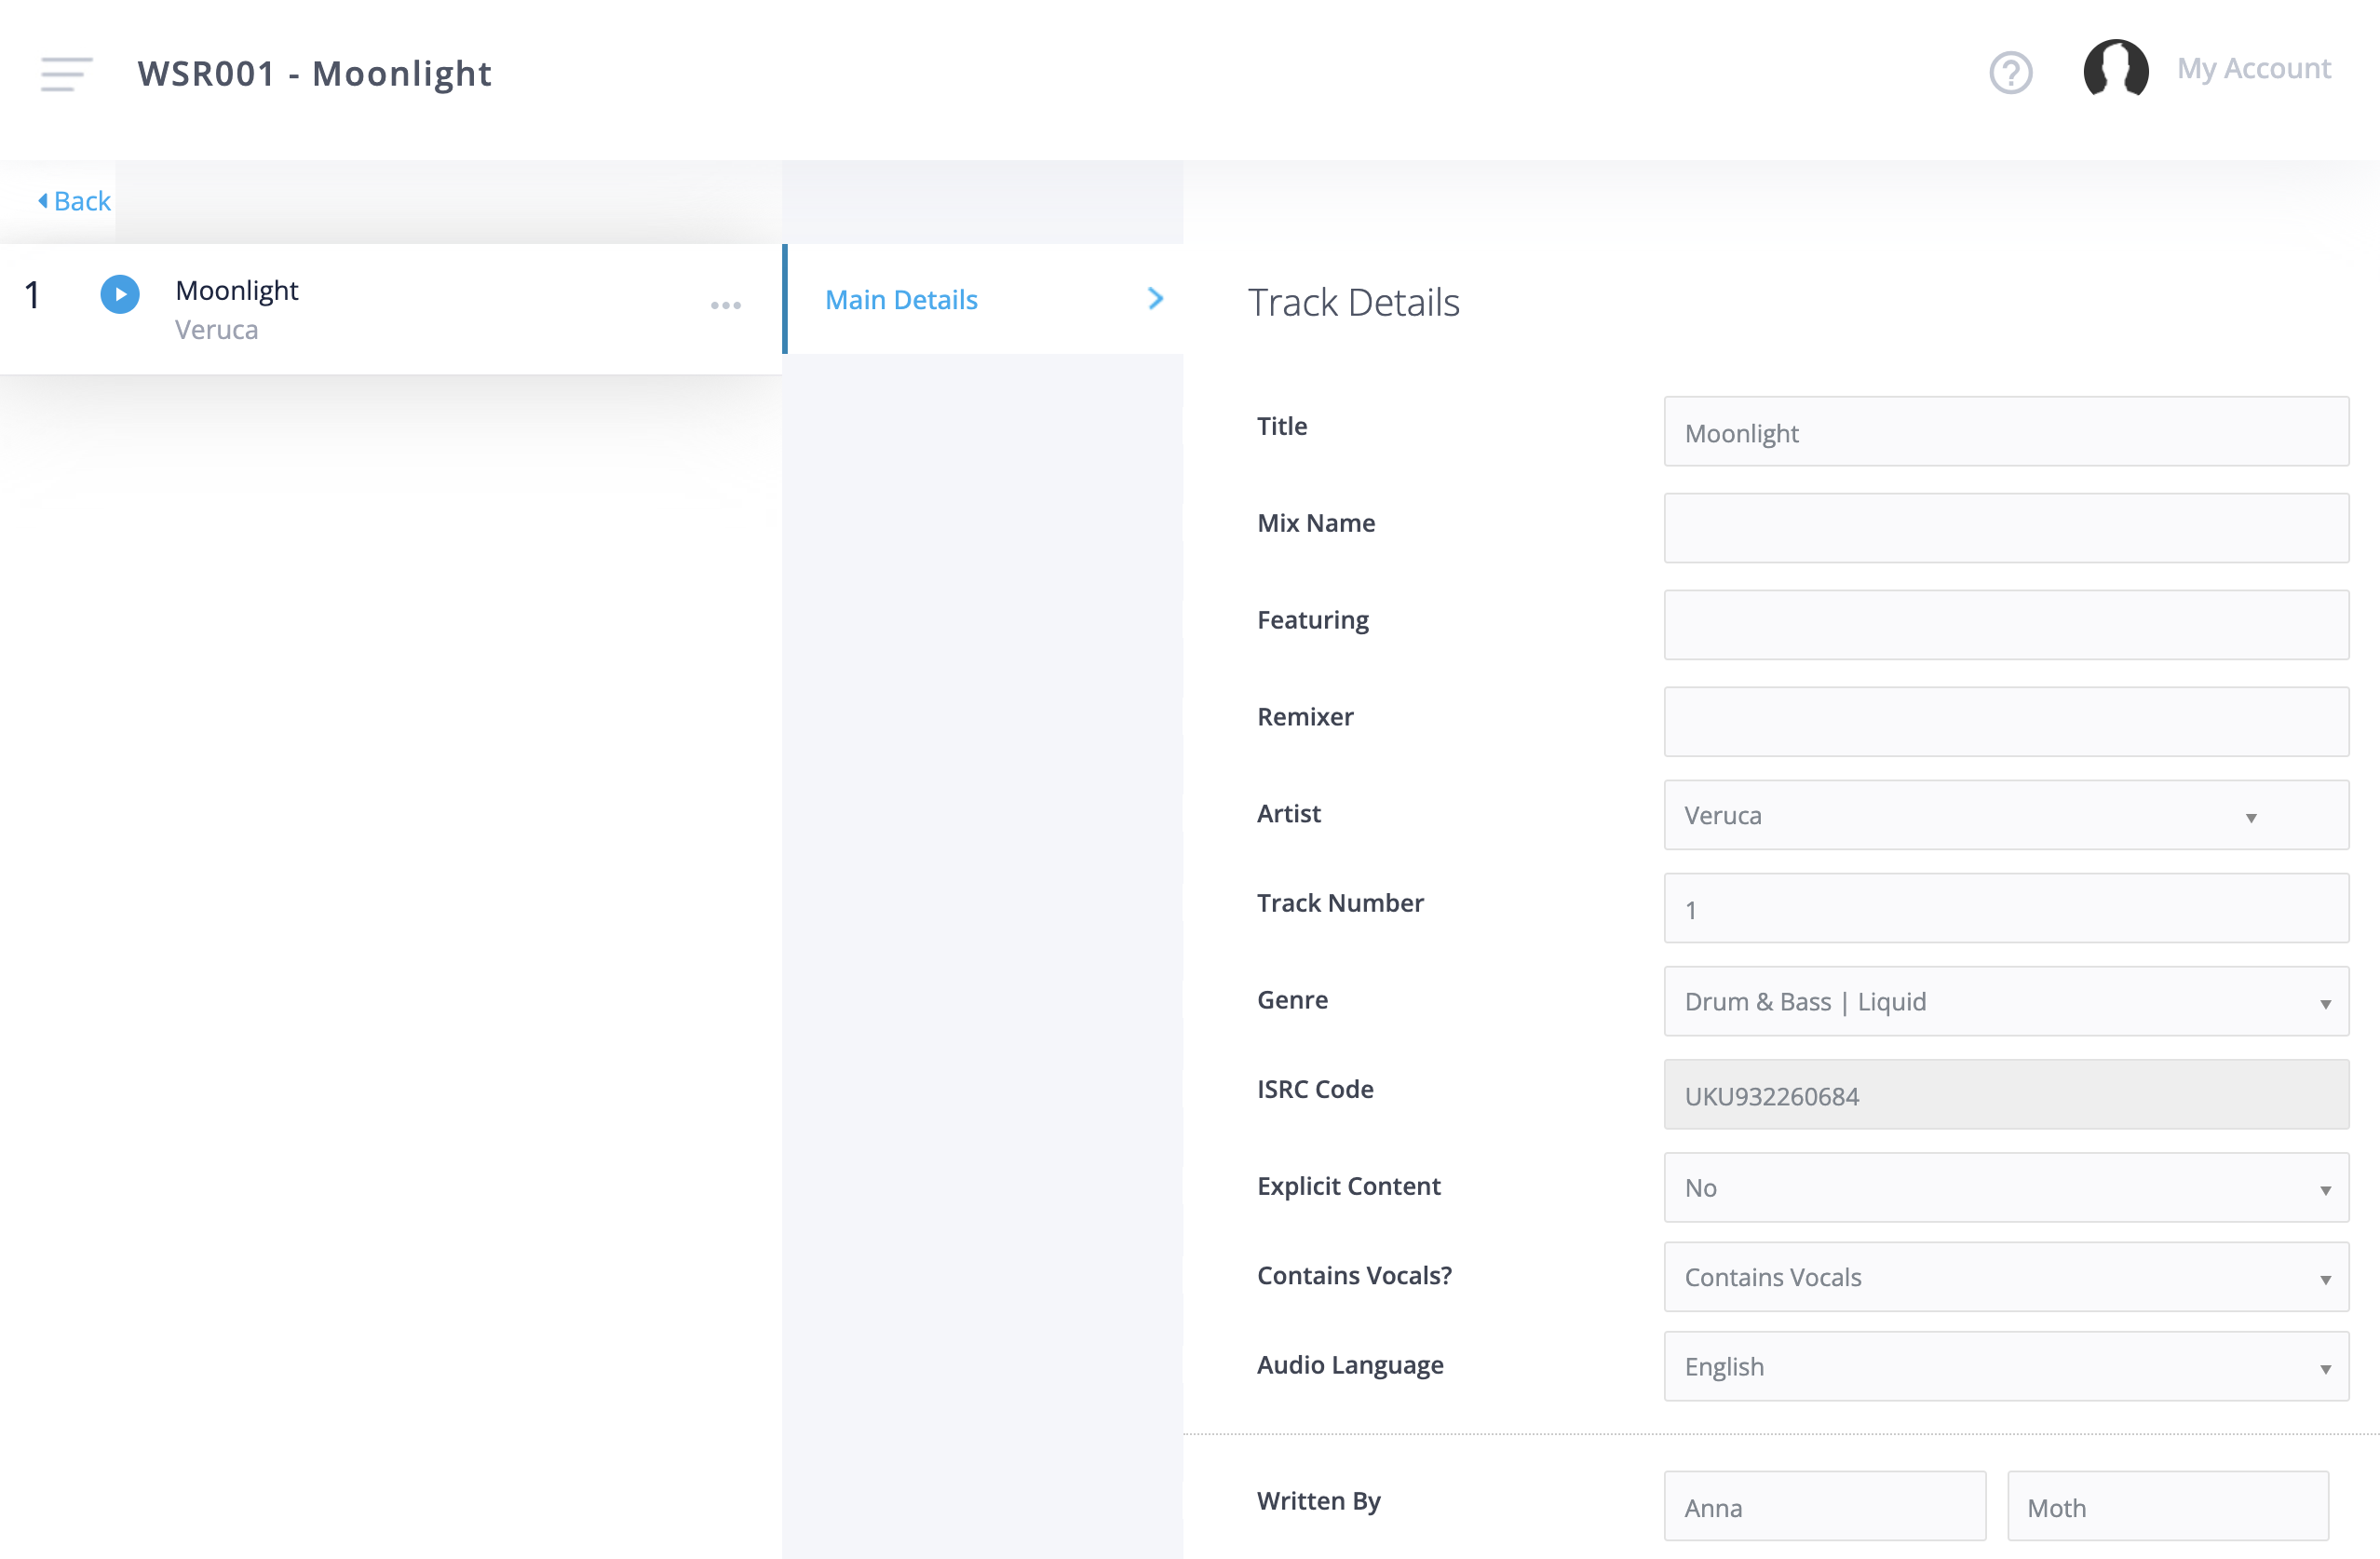
Task: Click the Title input field
Action: (x=2006, y=431)
